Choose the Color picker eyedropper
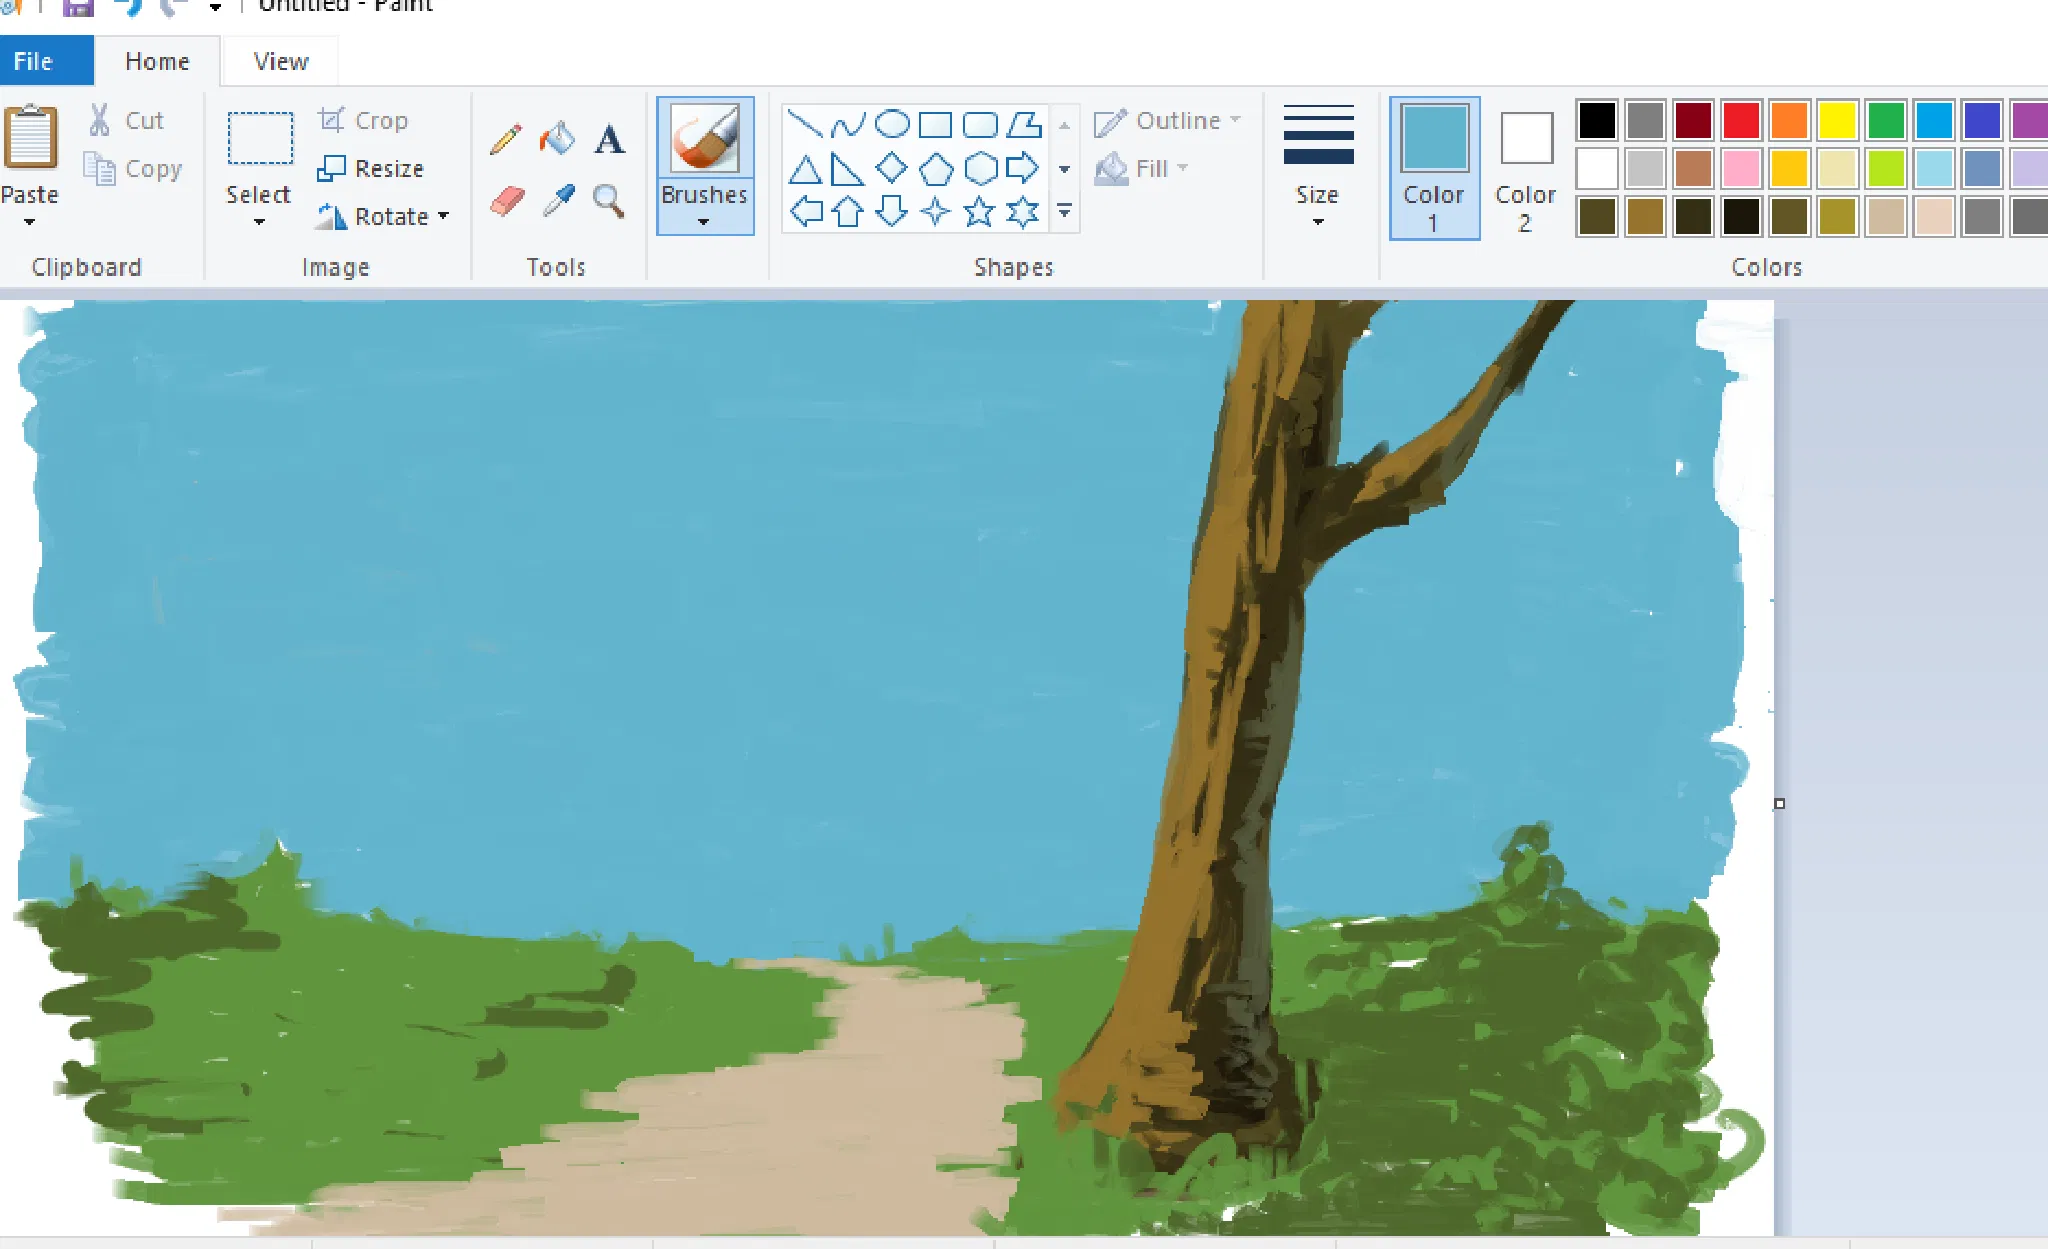 pyautogui.click(x=558, y=201)
